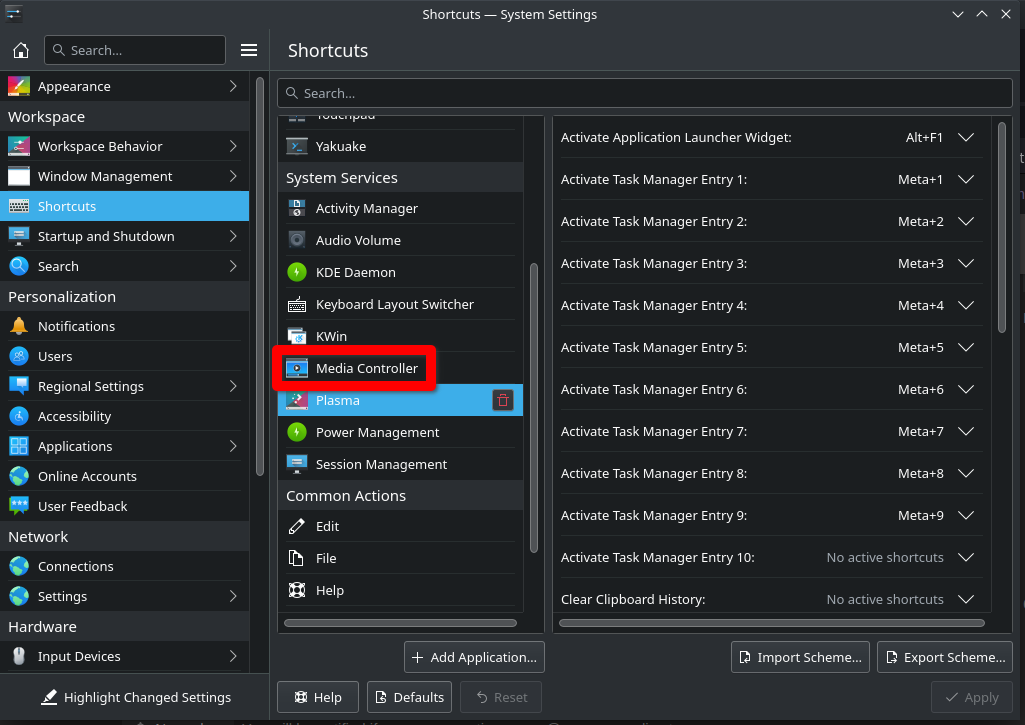This screenshot has height=725, width=1025.
Task: Click the Help lifebuoy icon in Common Actions
Action: 297,590
